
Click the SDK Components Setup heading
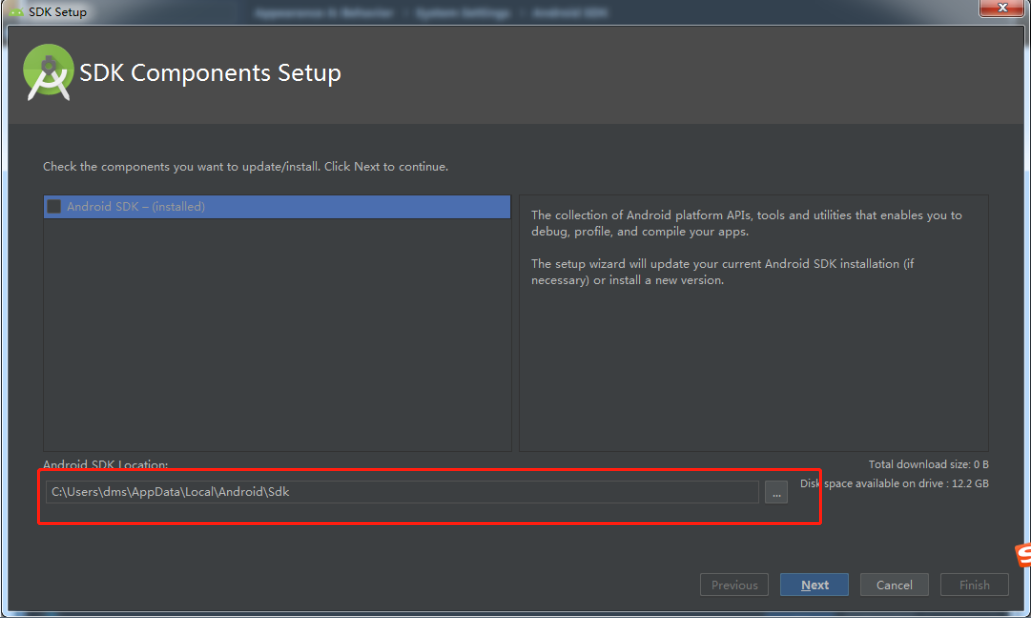pos(210,72)
